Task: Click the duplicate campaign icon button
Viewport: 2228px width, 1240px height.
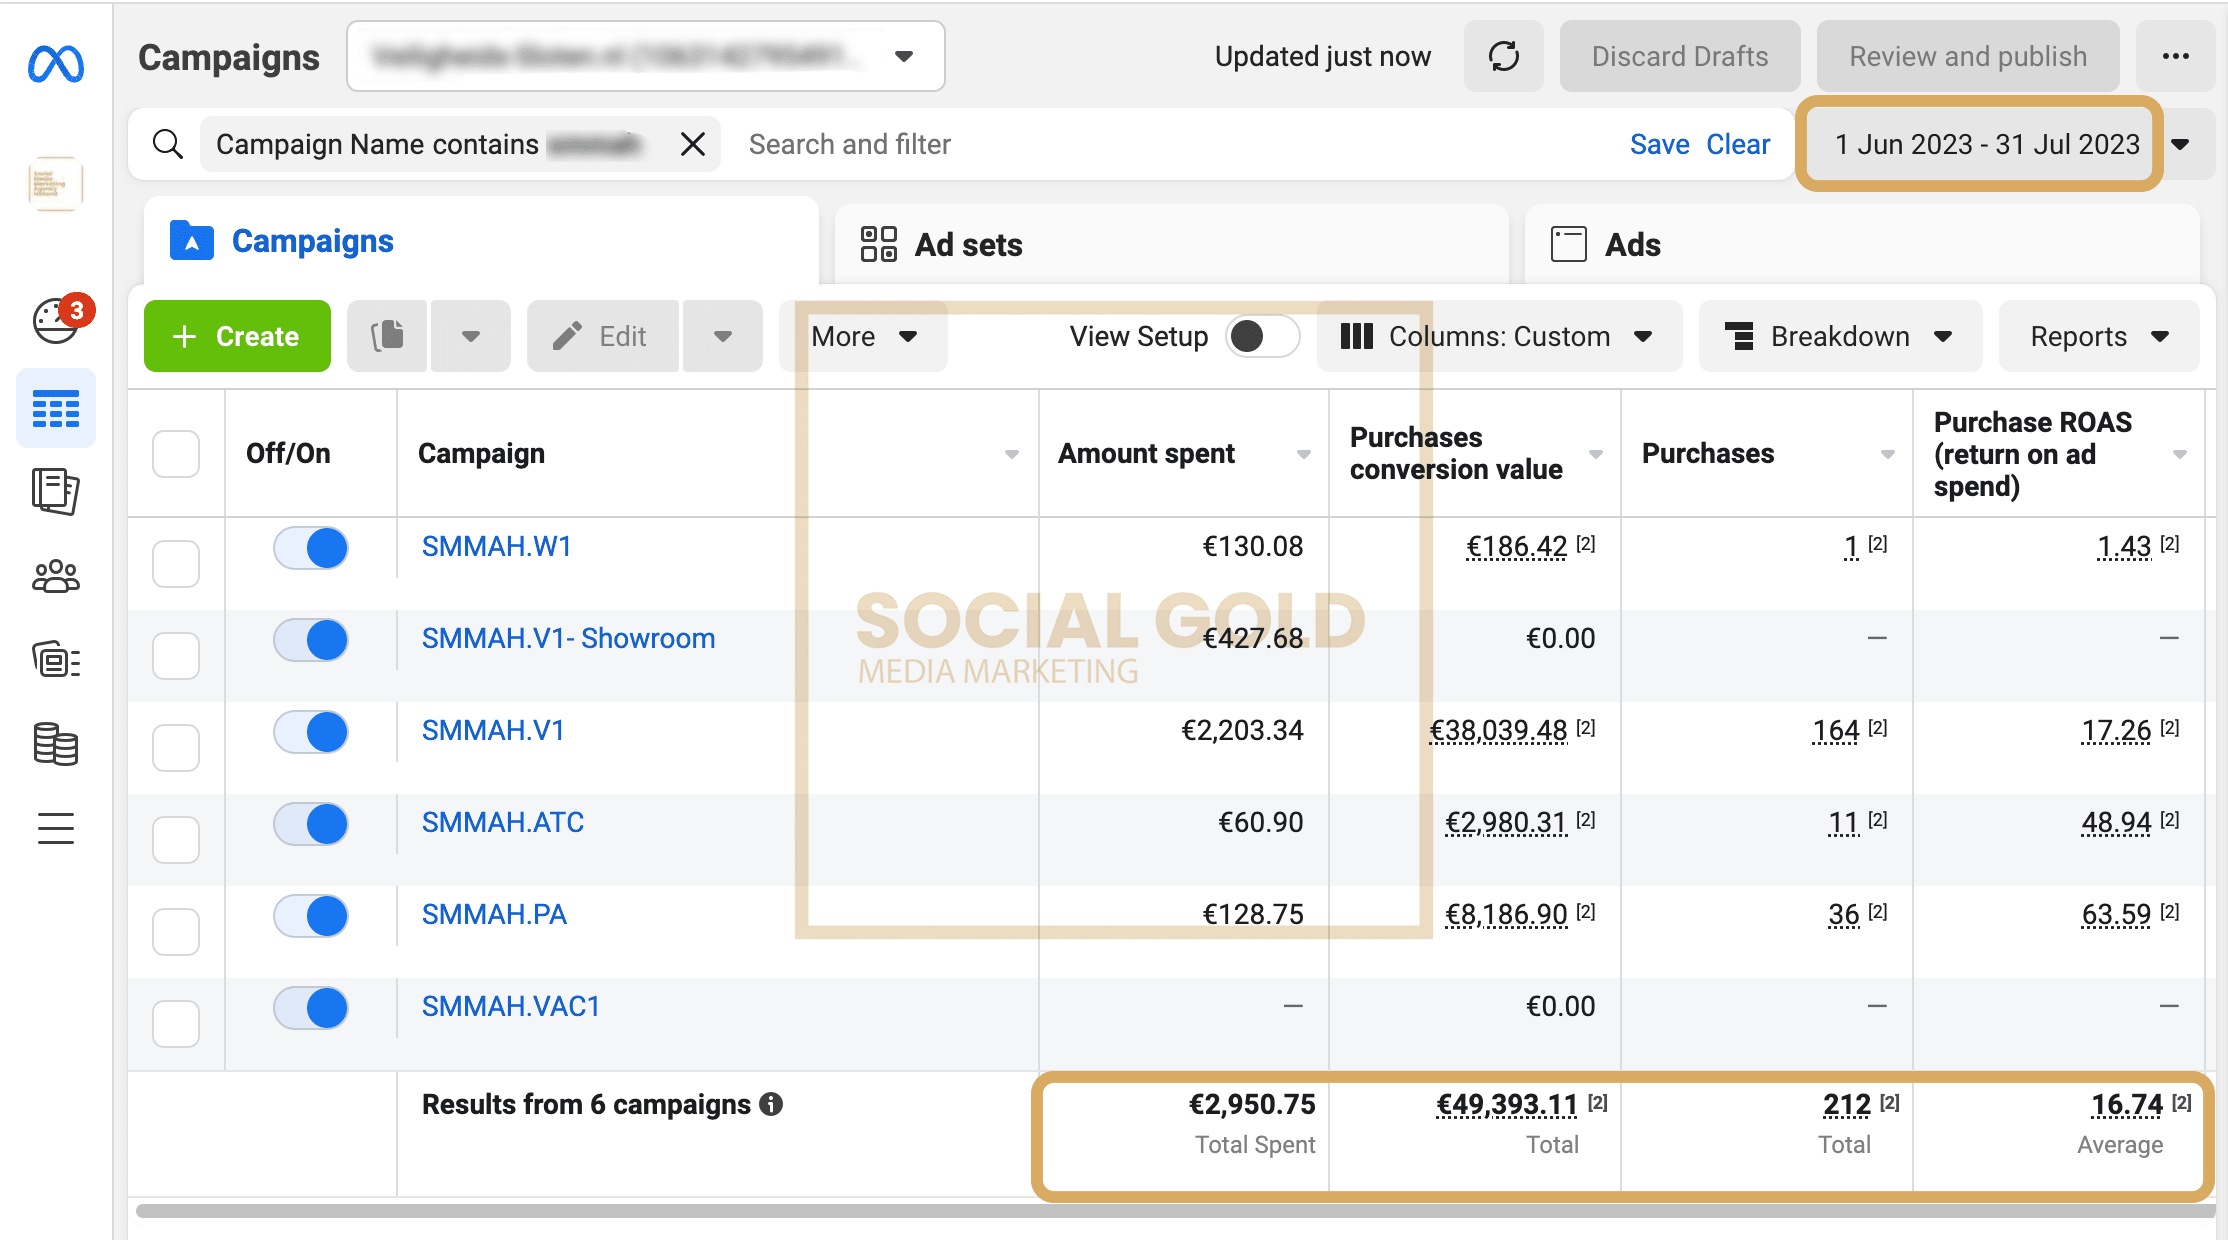Action: [x=387, y=336]
